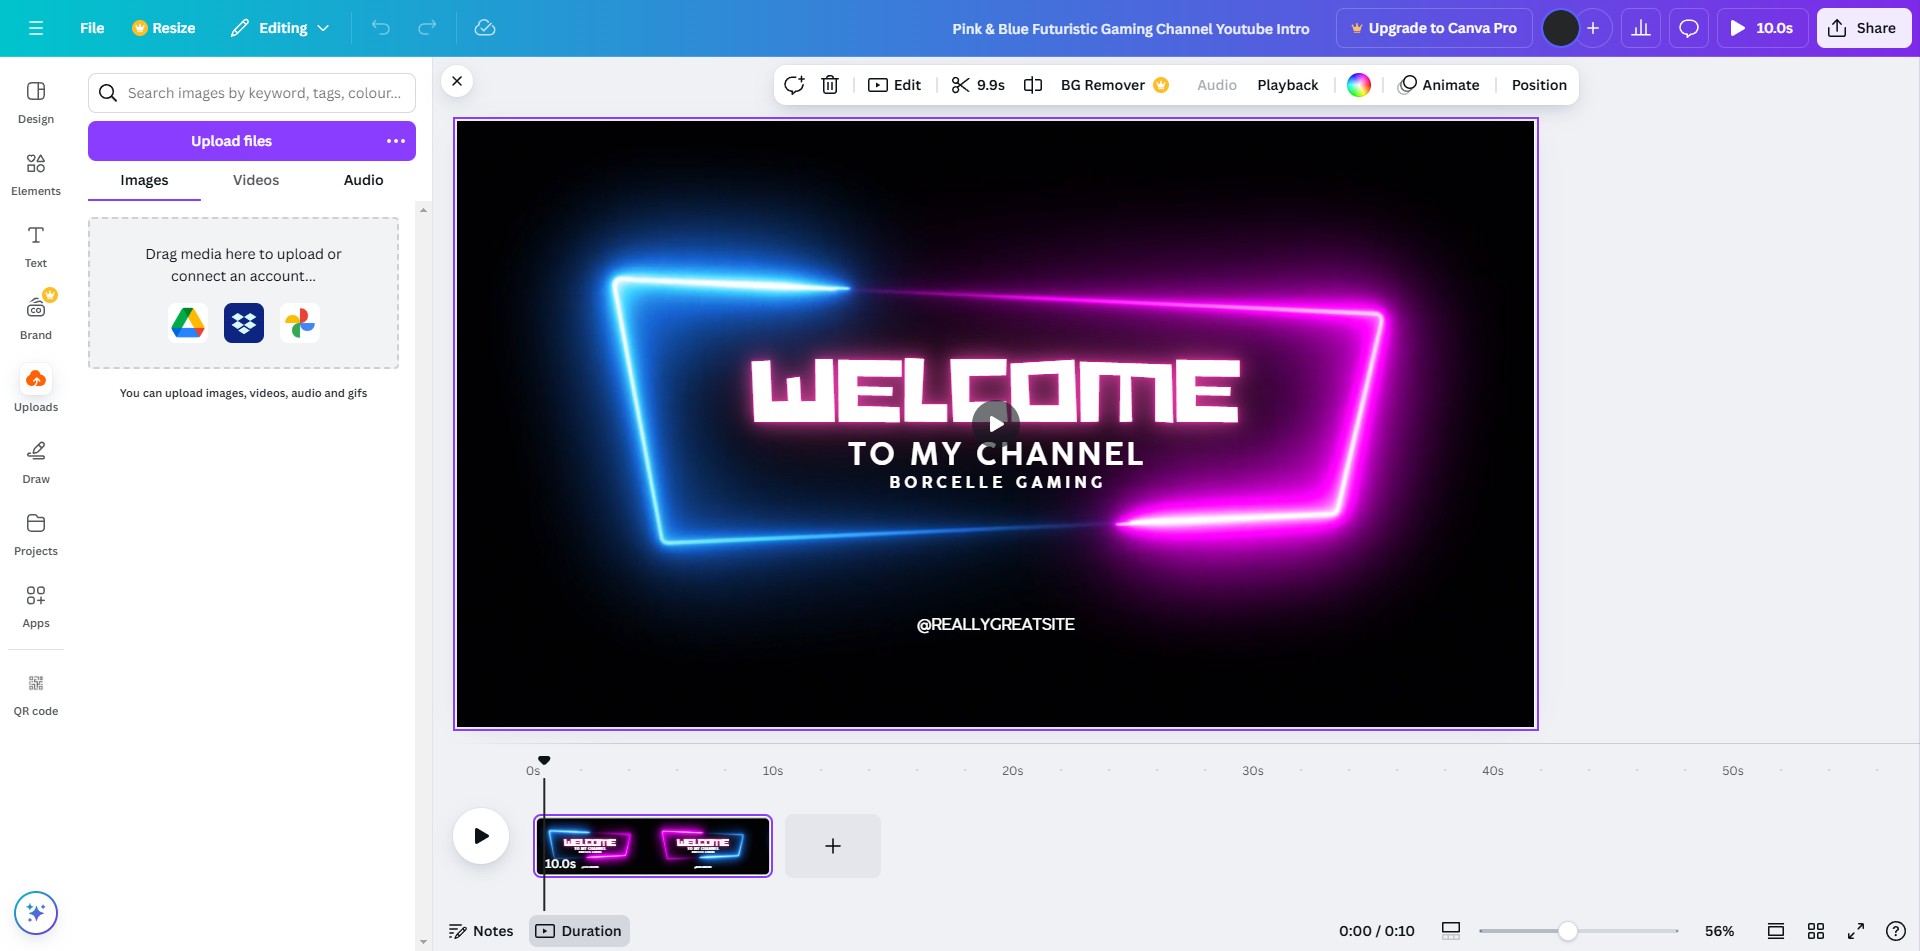Image resolution: width=1920 pixels, height=951 pixels.
Task: Enter fullscreen mode
Action: tap(1856, 931)
